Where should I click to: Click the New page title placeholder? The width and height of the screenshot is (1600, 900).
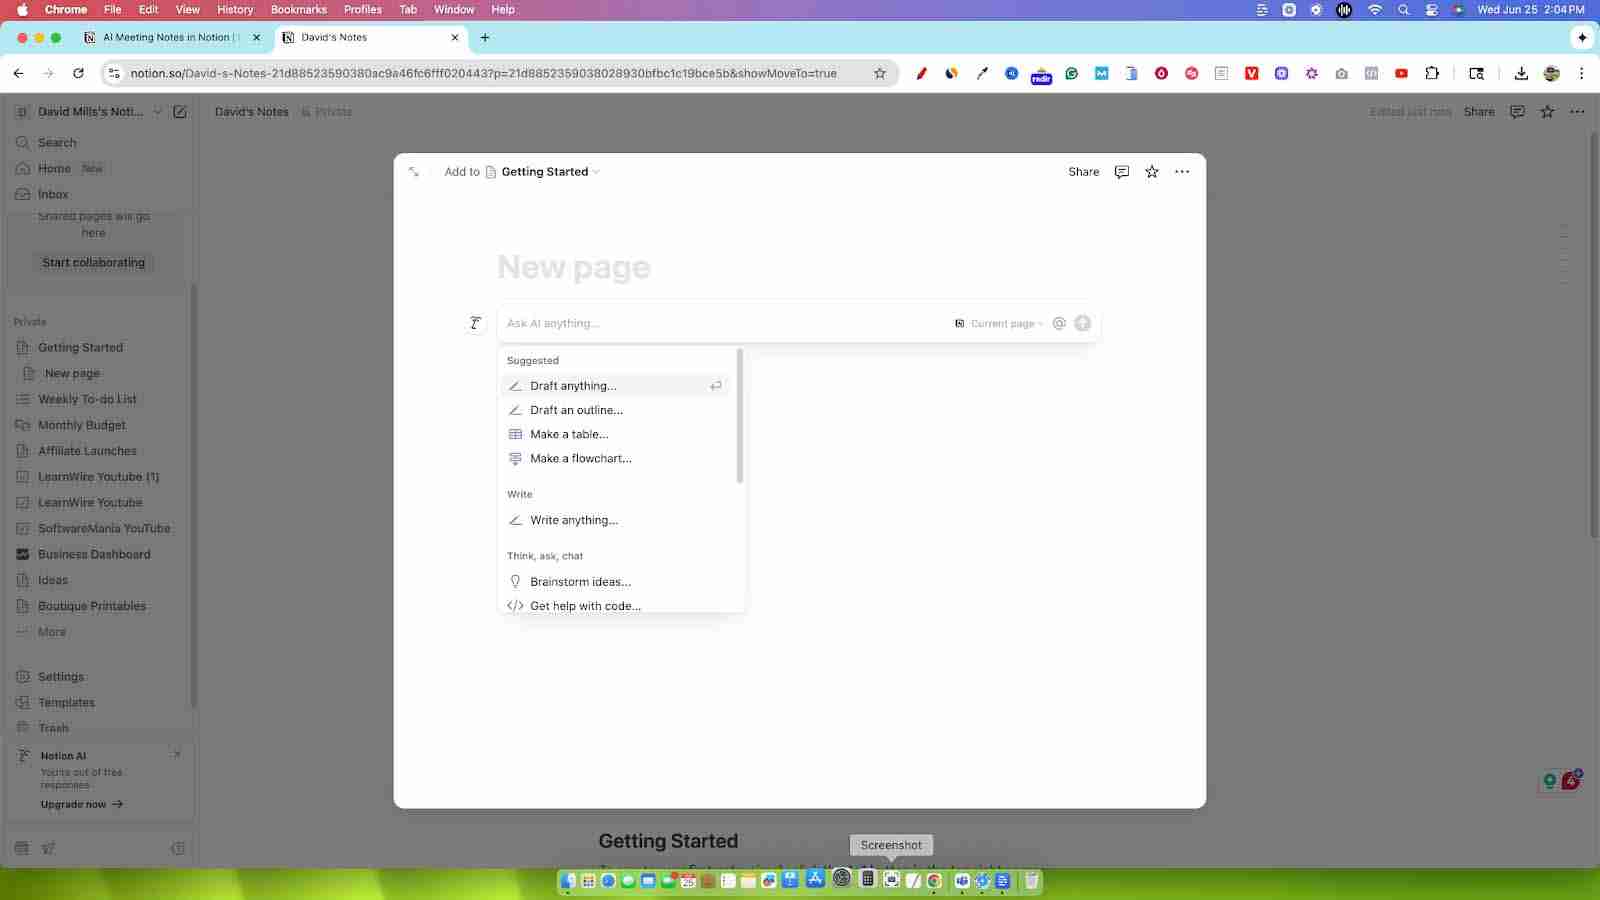click(574, 267)
